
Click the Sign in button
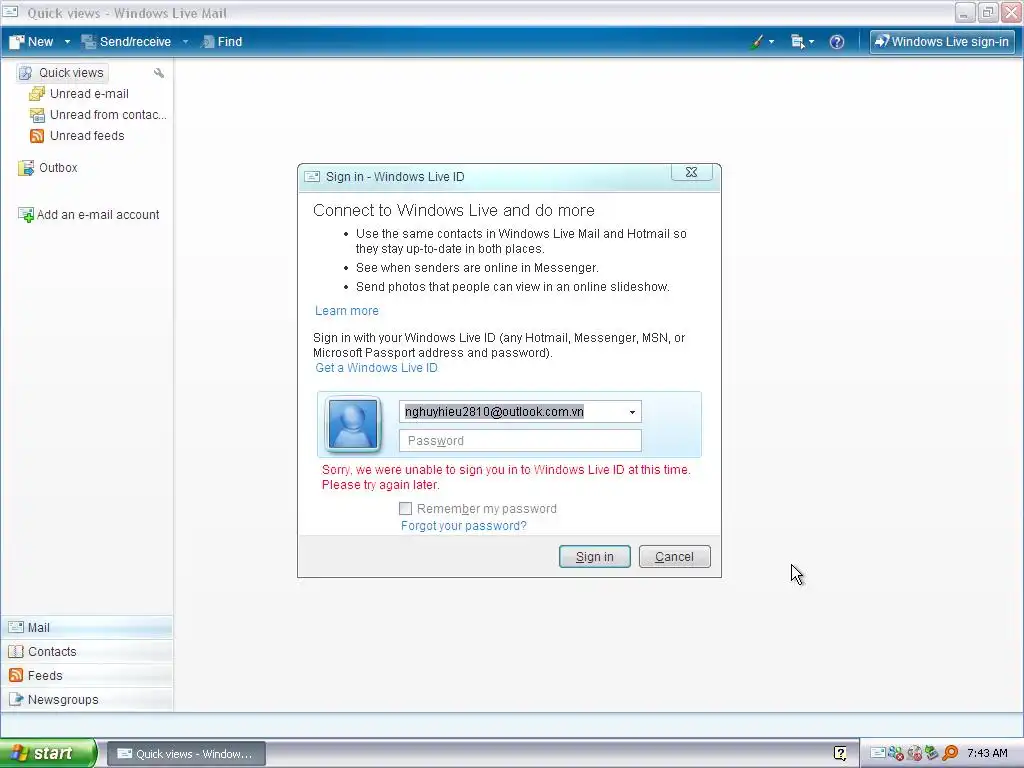(595, 557)
